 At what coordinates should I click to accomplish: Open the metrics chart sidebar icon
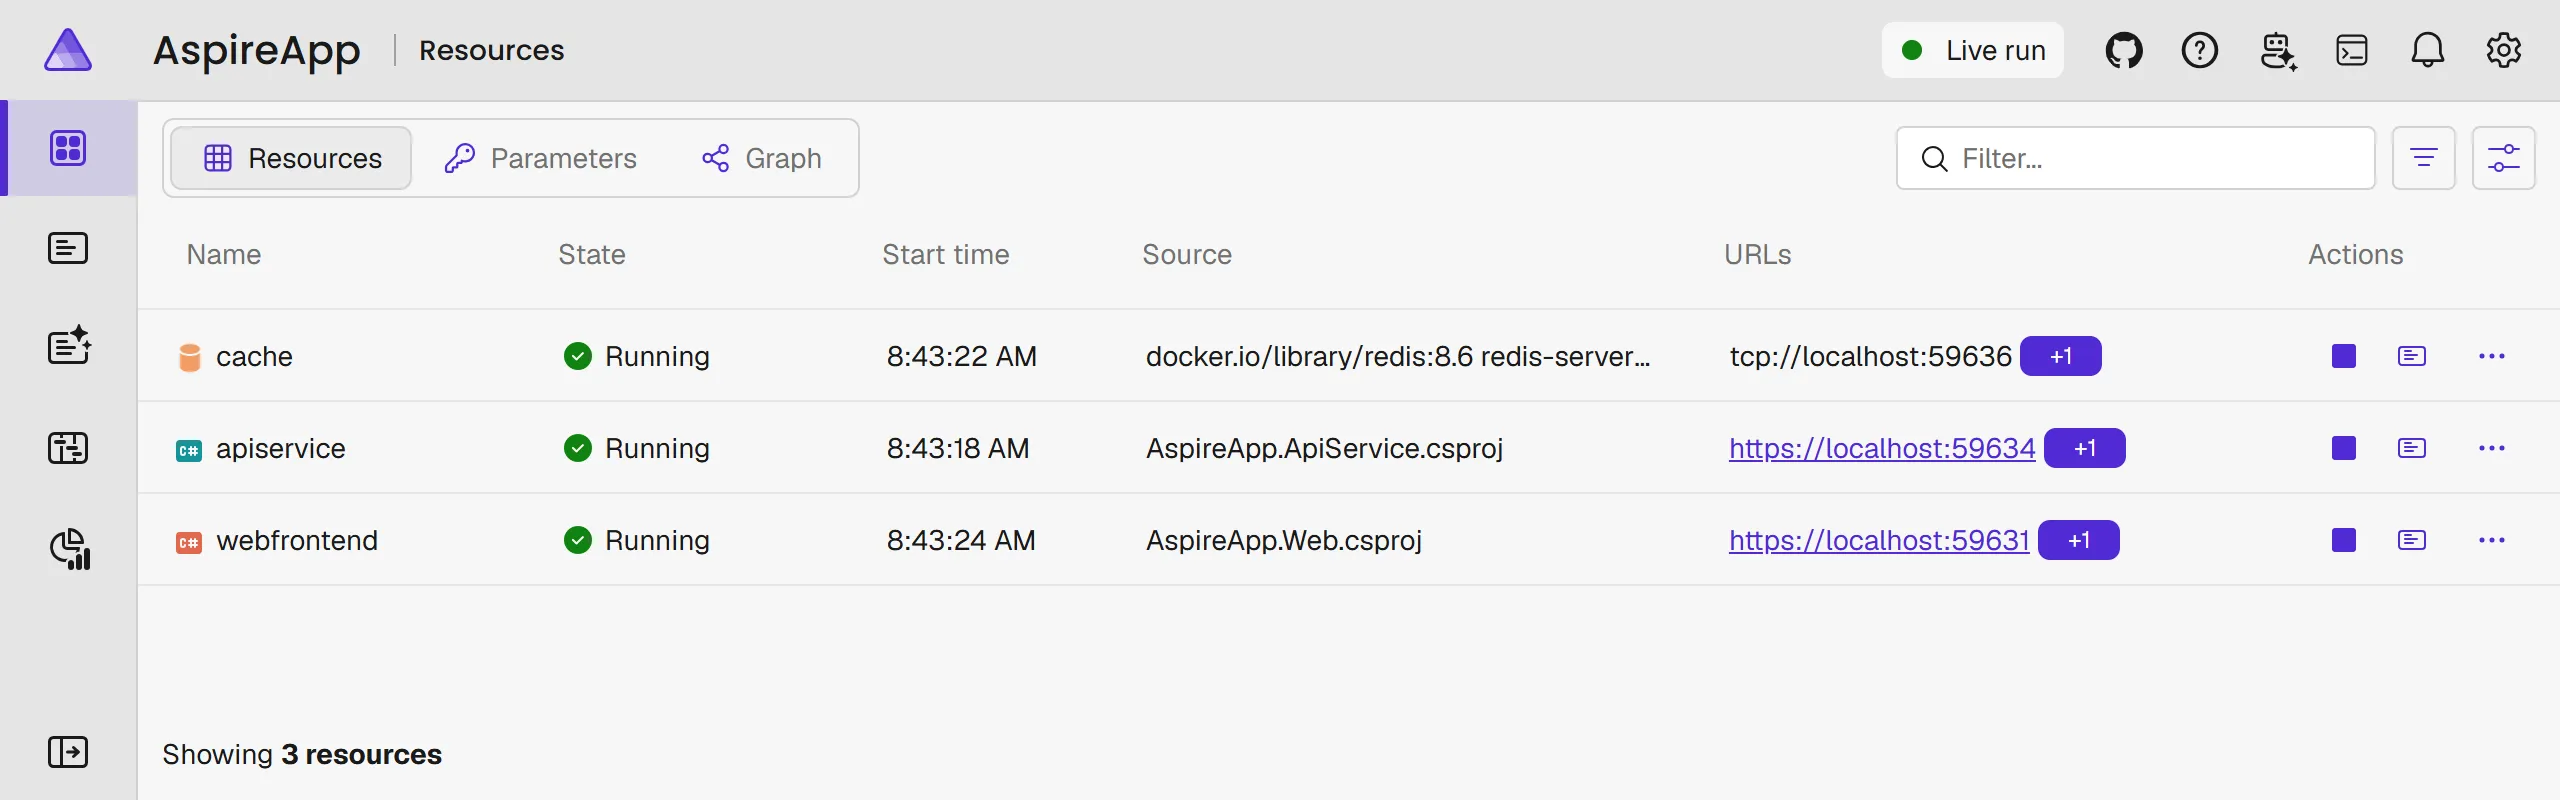pyautogui.click(x=70, y=549)
